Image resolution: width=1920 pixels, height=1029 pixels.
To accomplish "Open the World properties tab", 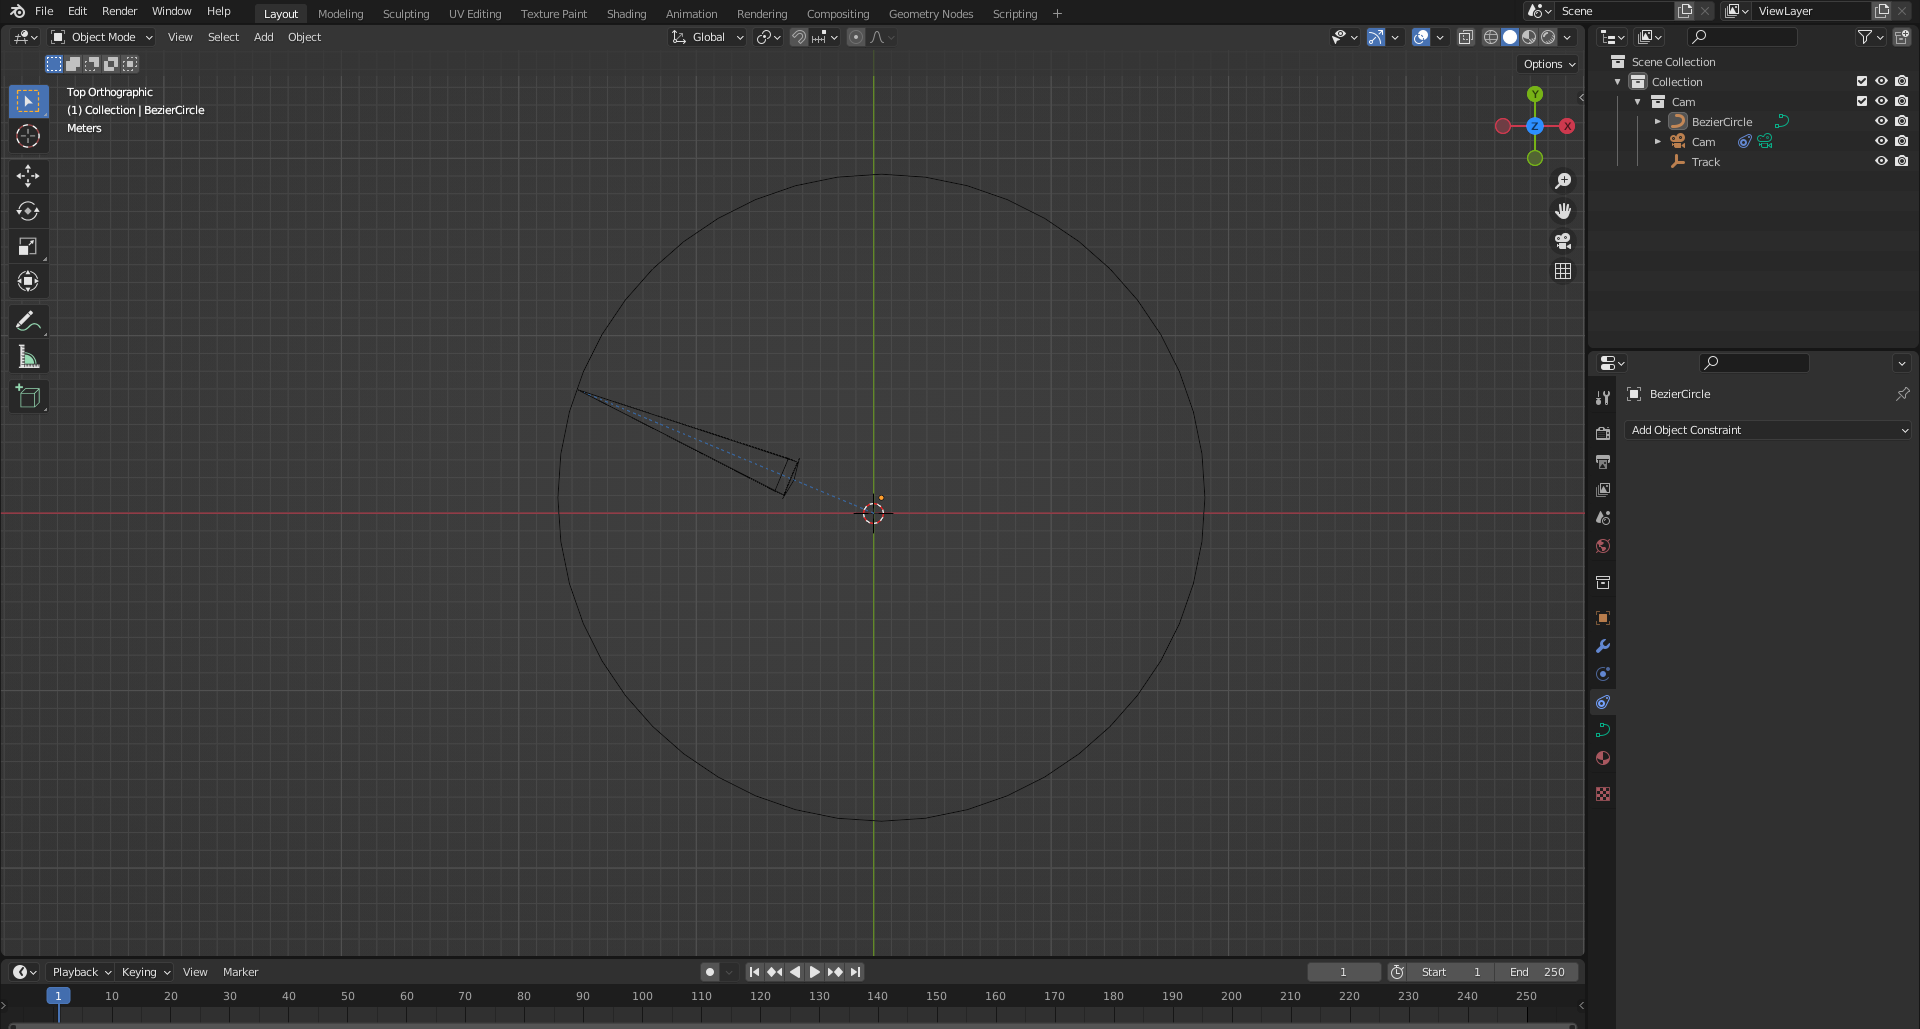I will (1603, 546).
